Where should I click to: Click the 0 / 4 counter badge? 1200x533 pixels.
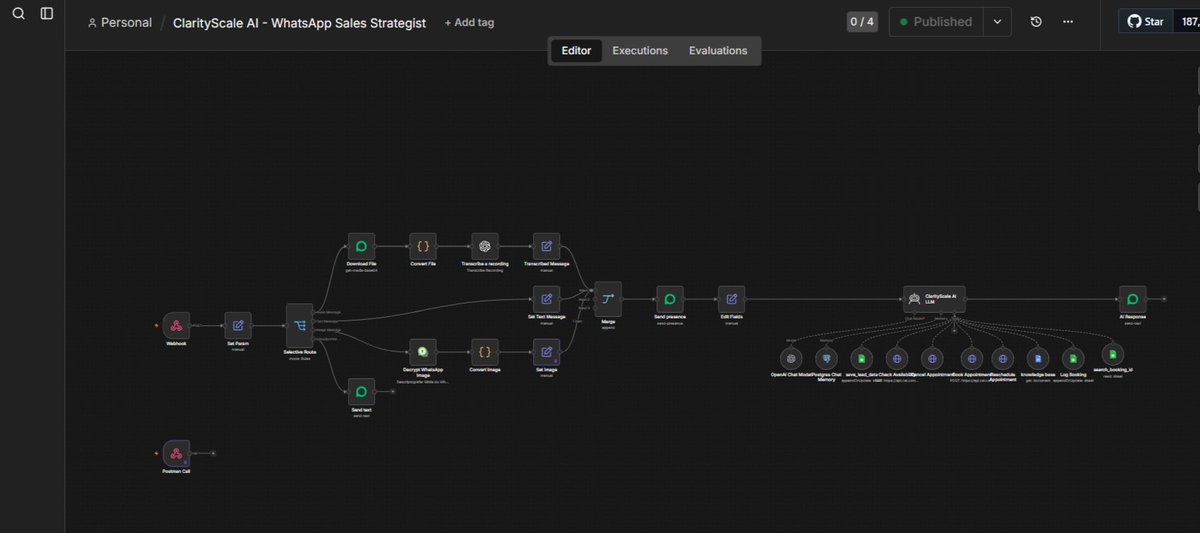tap(862, 21)
